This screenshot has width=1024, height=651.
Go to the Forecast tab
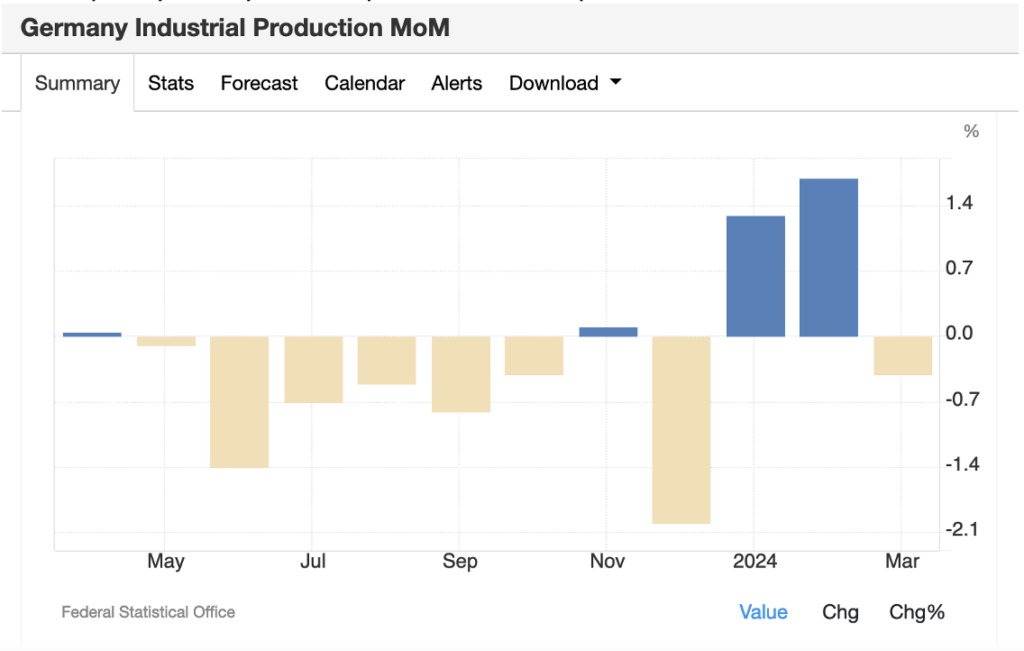click(259, 84)
